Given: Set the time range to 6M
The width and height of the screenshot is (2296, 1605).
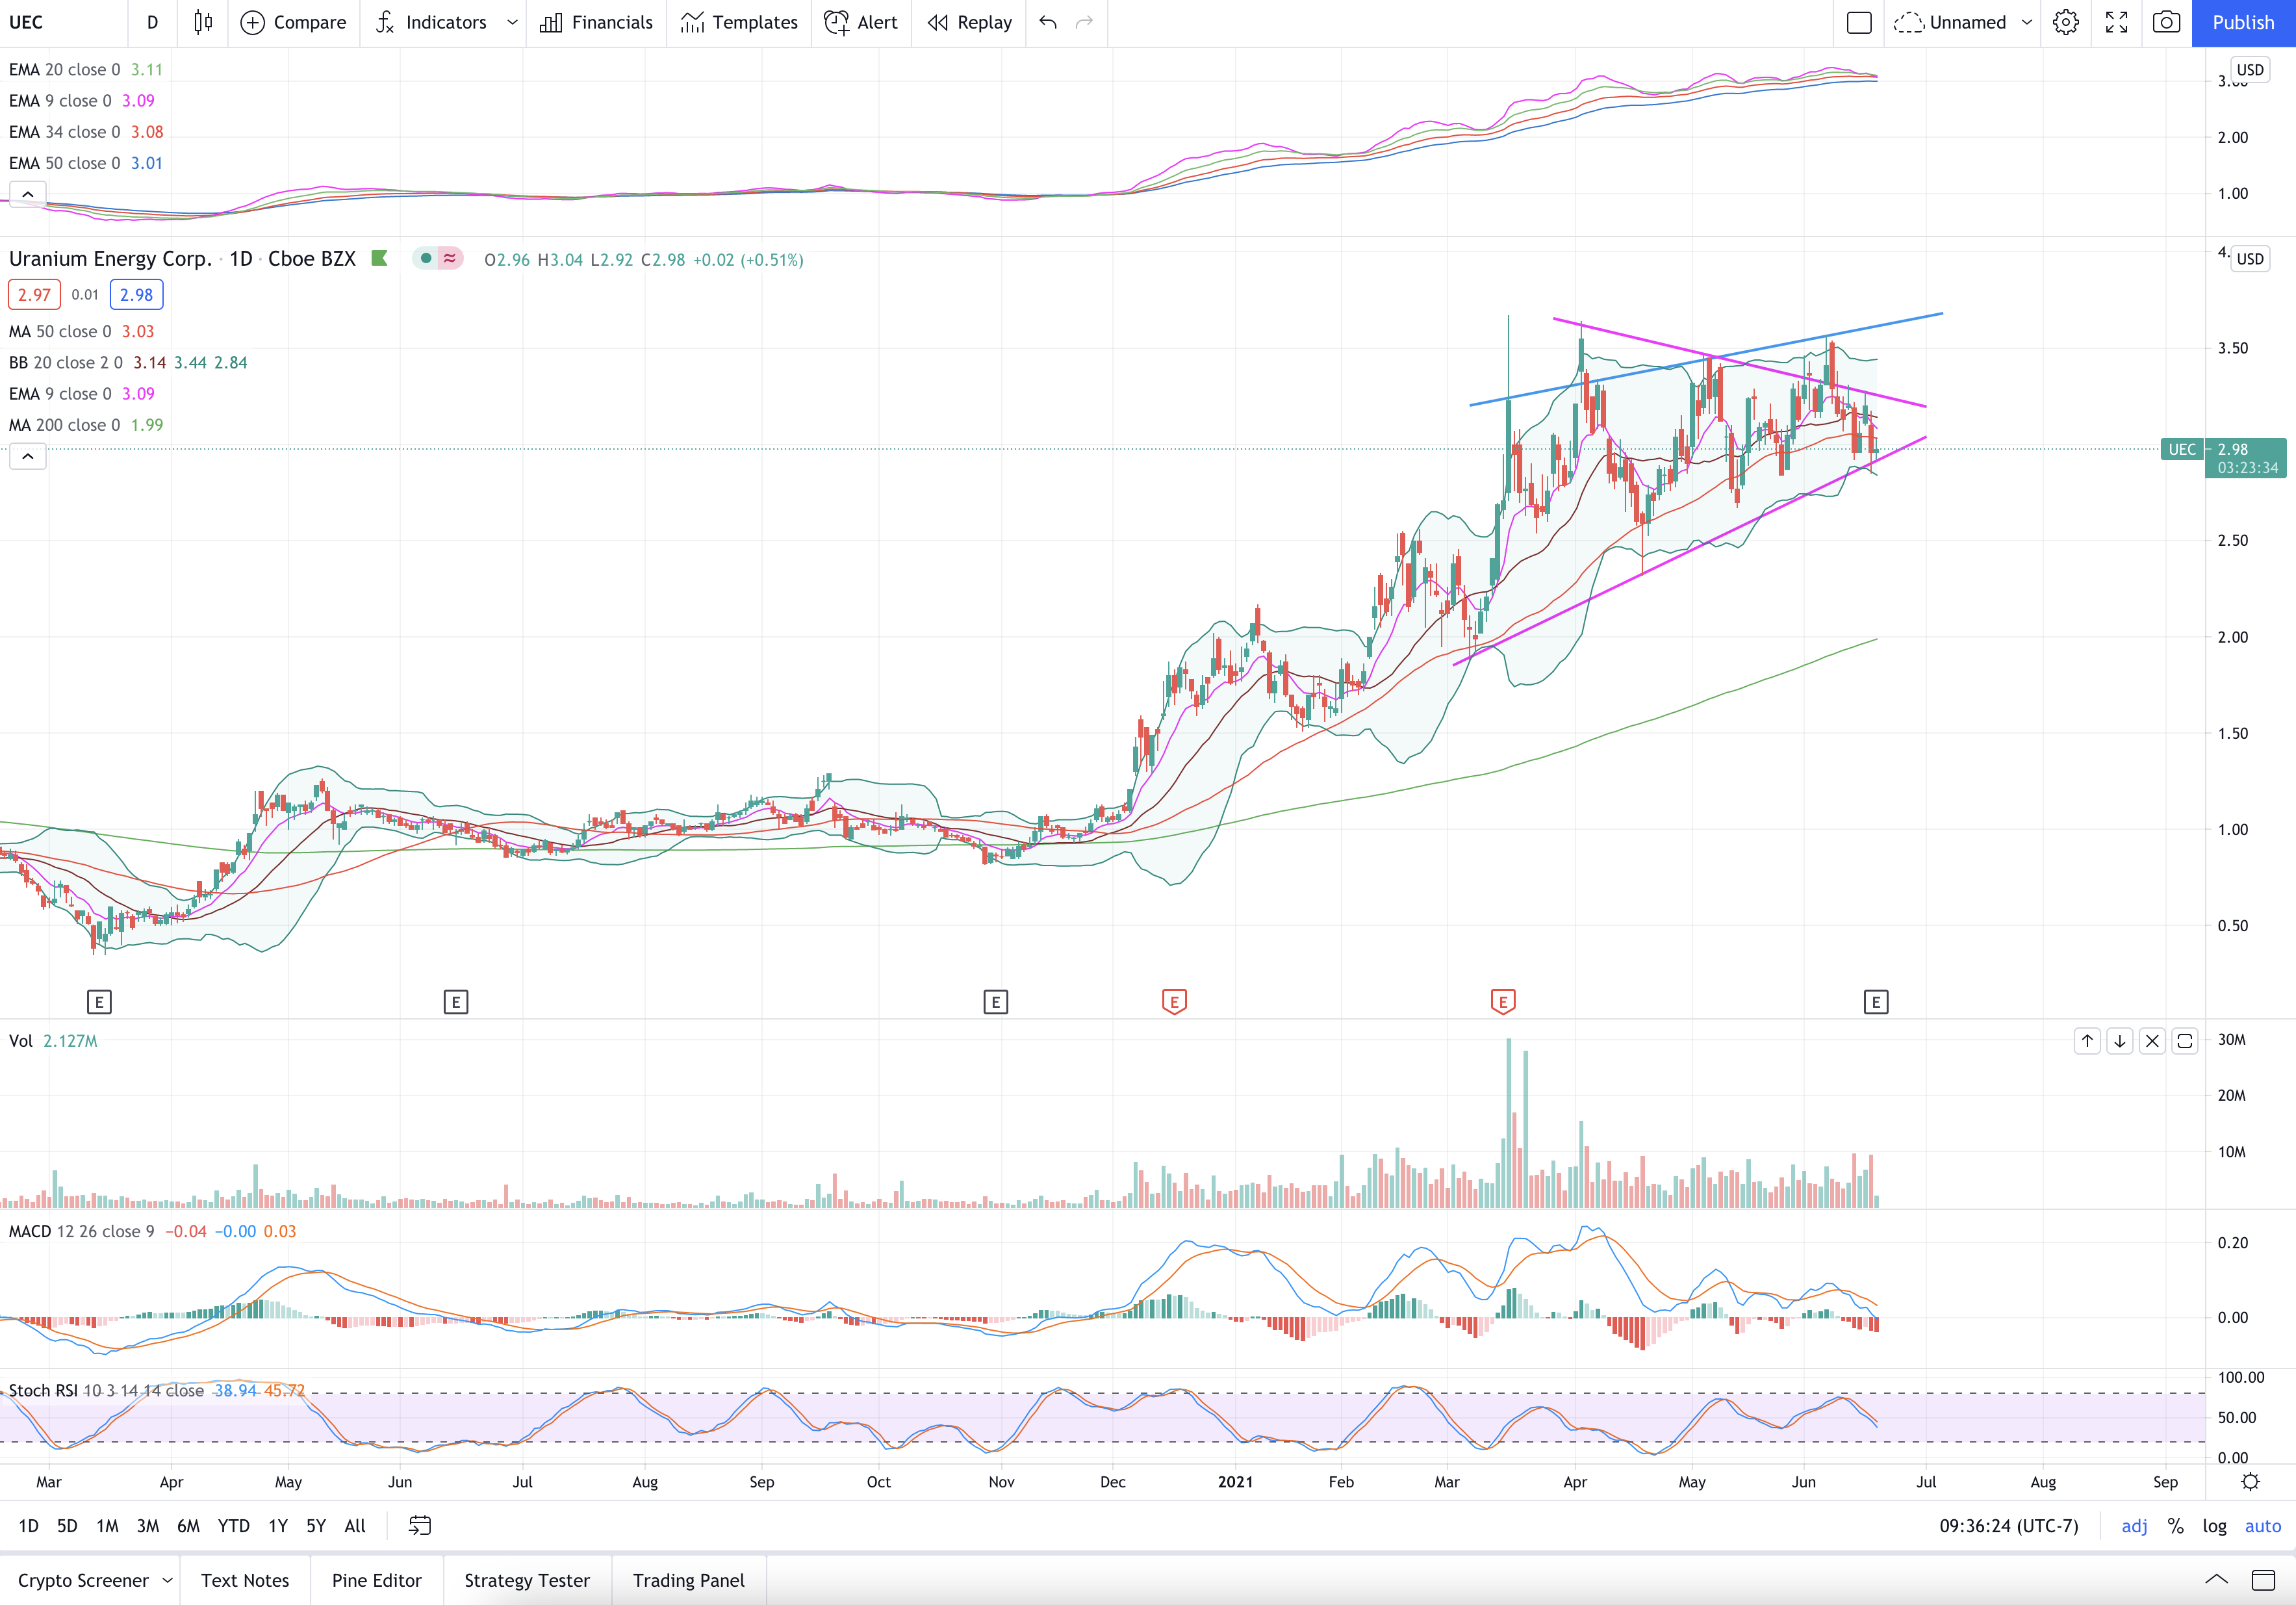Looking at the screenshot, I should pyautogui.click(x=188, y=1525).
